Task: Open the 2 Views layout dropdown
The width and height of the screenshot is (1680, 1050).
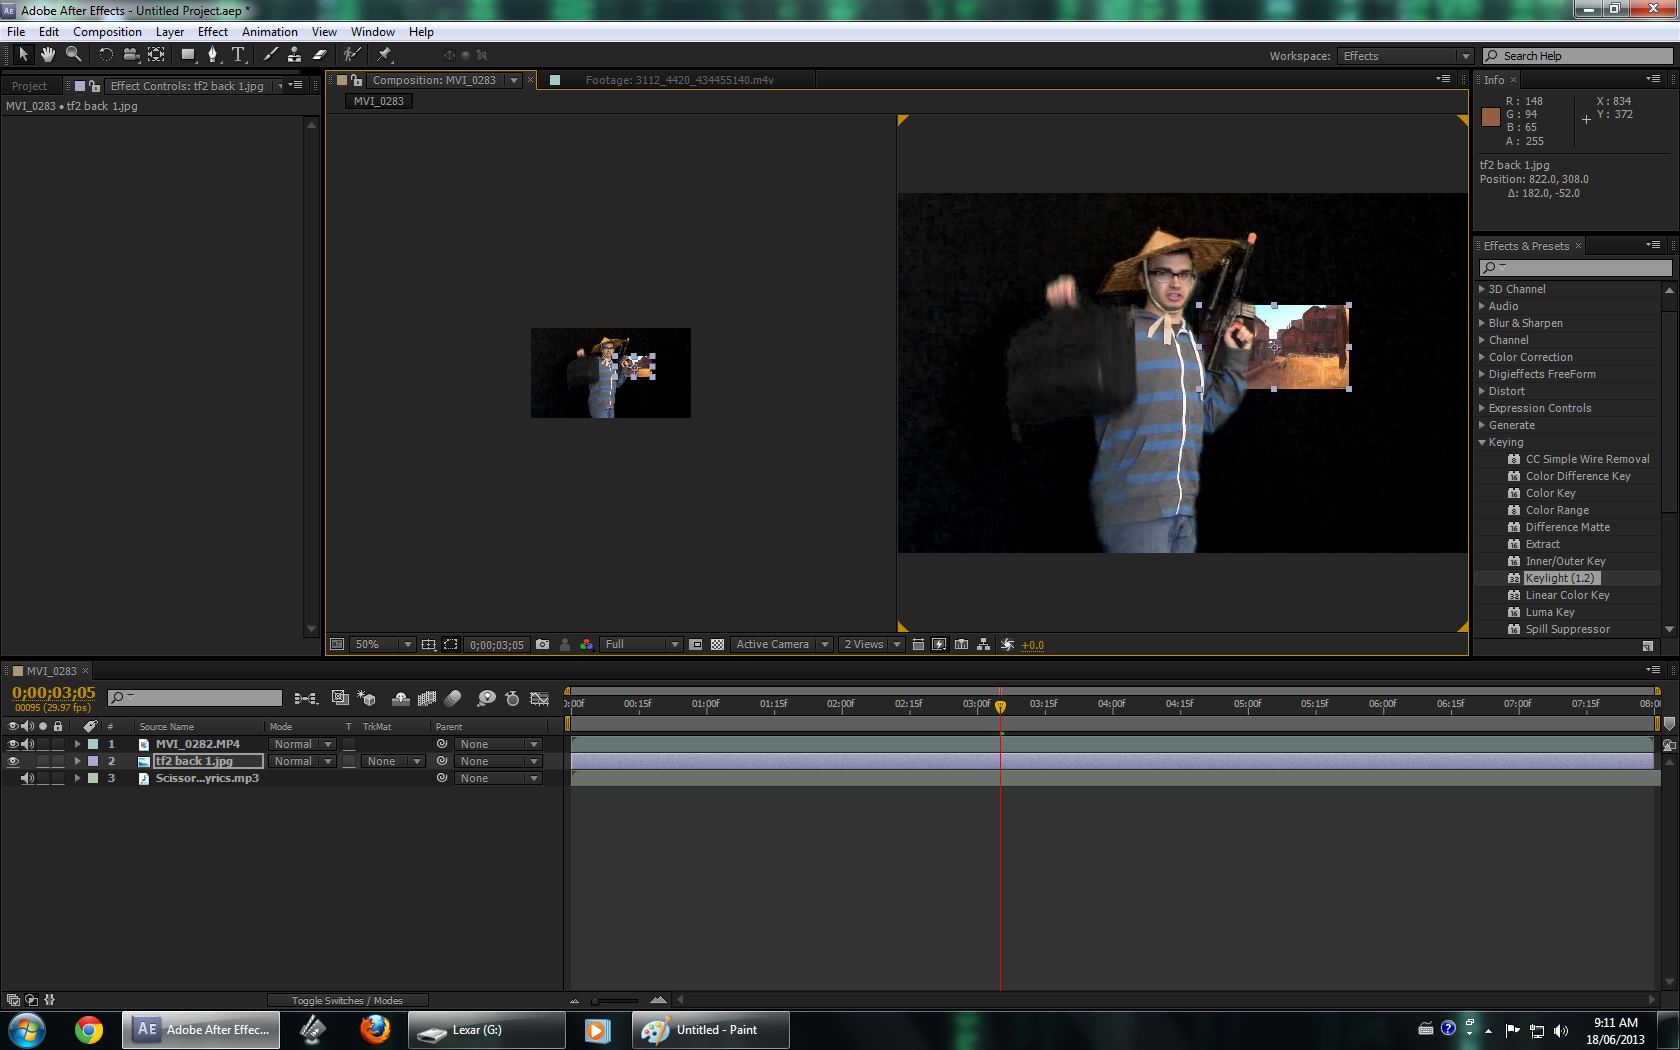Action: coord(871,645)
